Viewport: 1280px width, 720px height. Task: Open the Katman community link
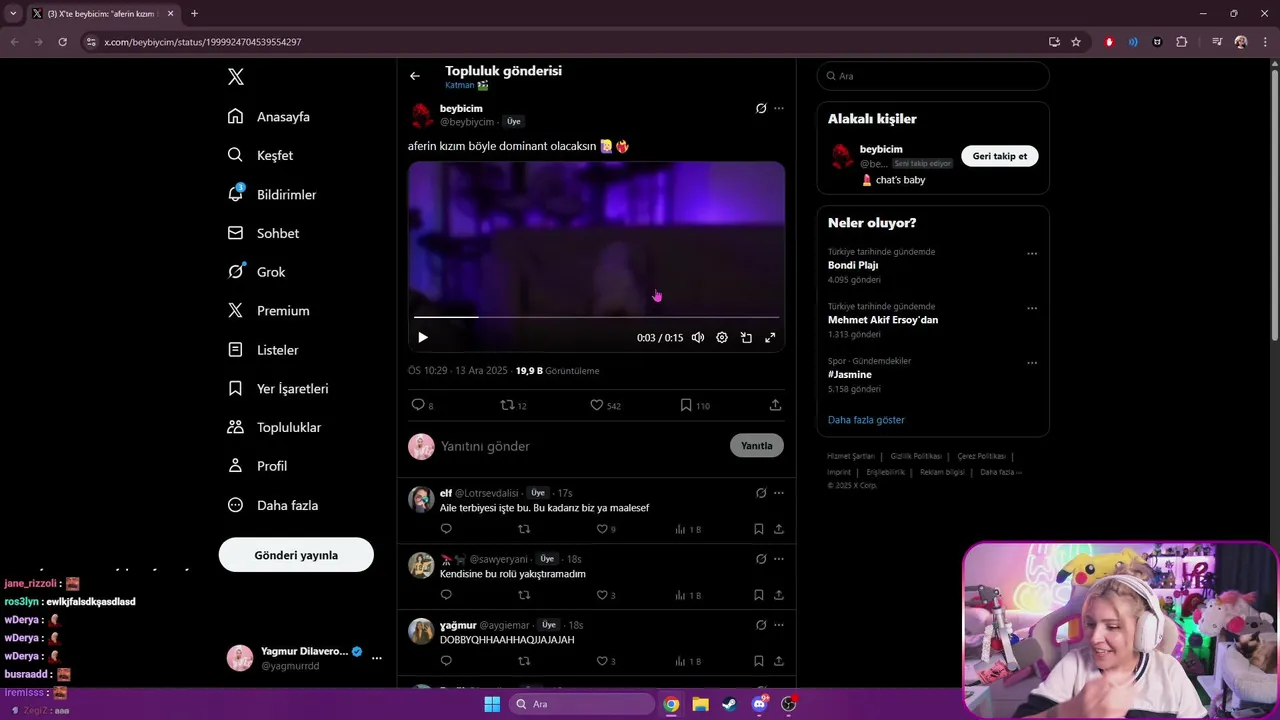point(466,86)
